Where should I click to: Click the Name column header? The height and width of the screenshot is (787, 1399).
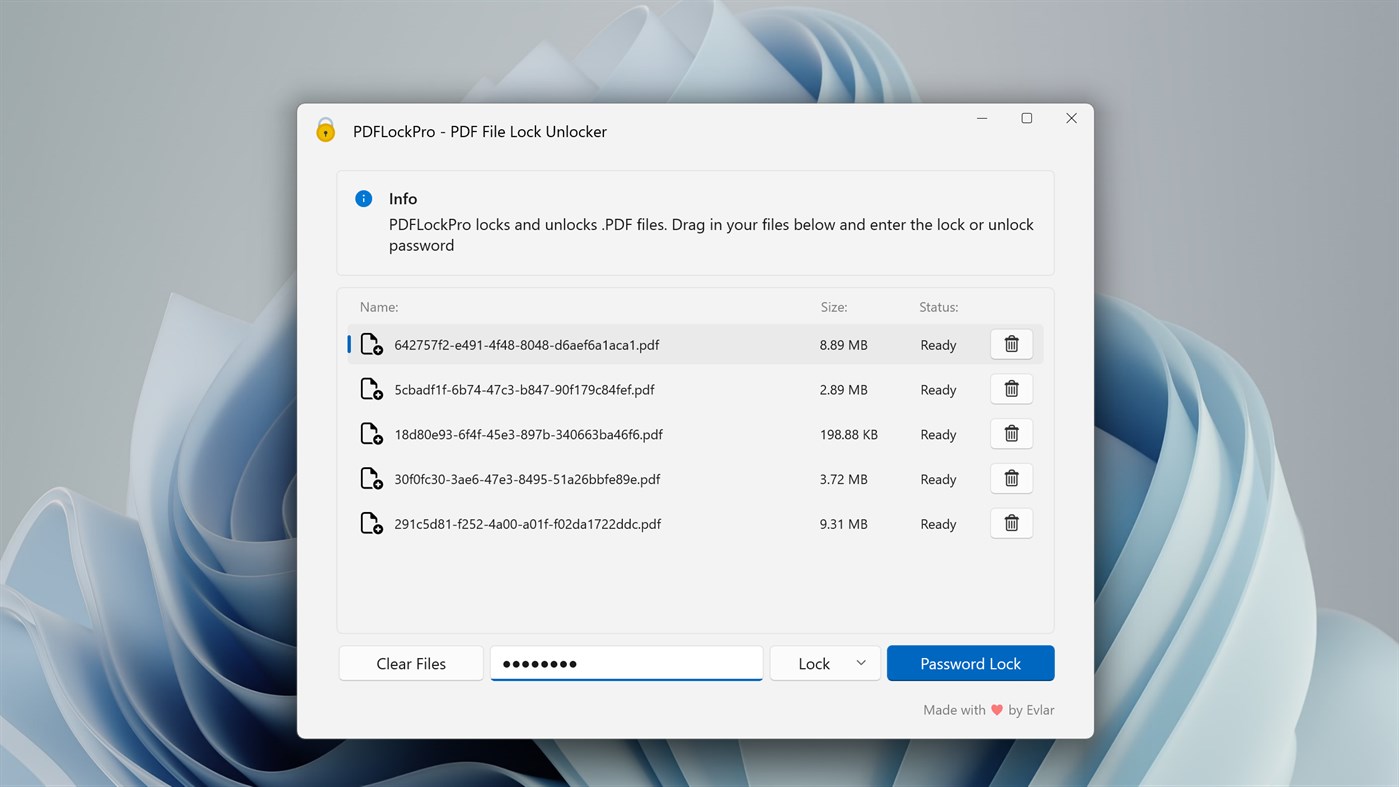(378, 307)
